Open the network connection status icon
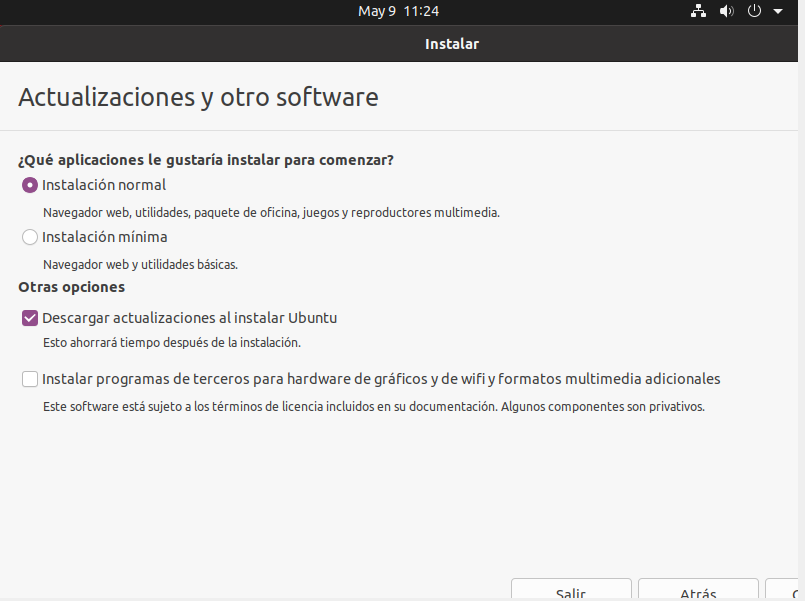 (x=698, y=11)
